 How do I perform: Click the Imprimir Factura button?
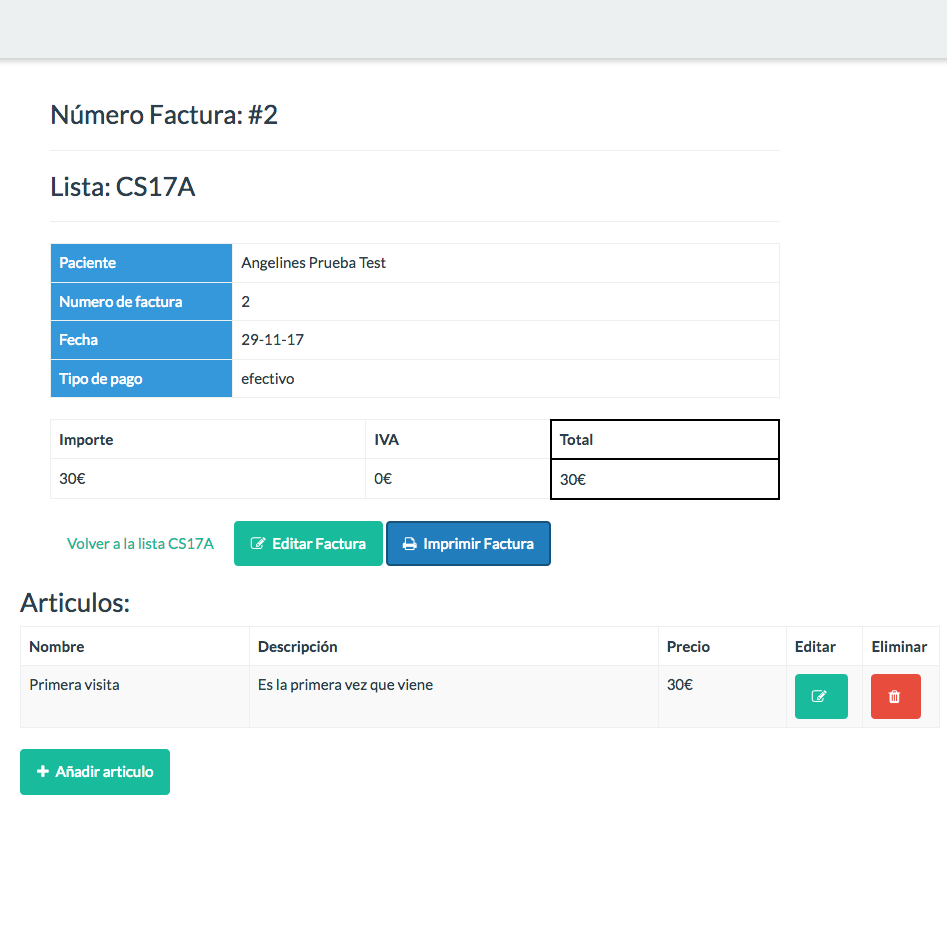(x=468, y=543)
